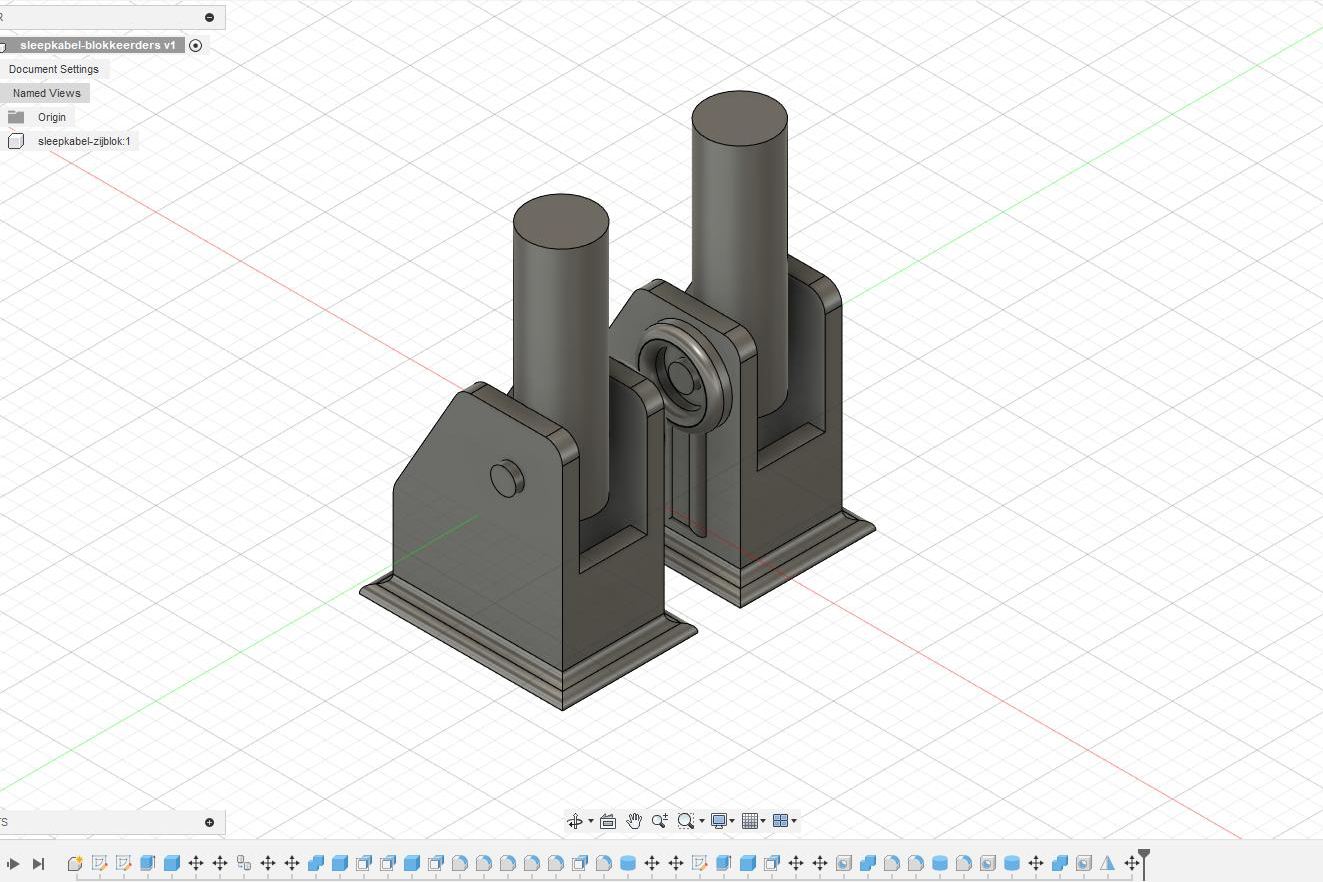Collapse the browser panel with minus button
The height and width of the screenshot is (882, 1323).
209,17
